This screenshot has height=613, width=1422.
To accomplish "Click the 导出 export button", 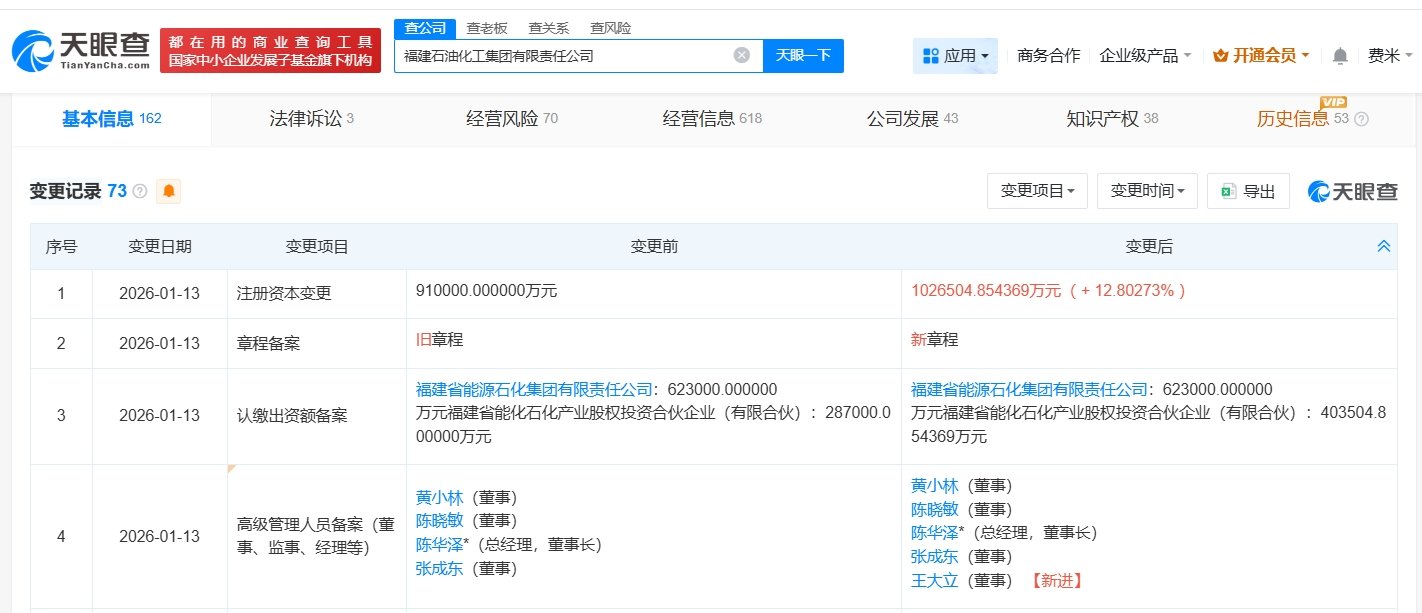I will click(1248, 191).
